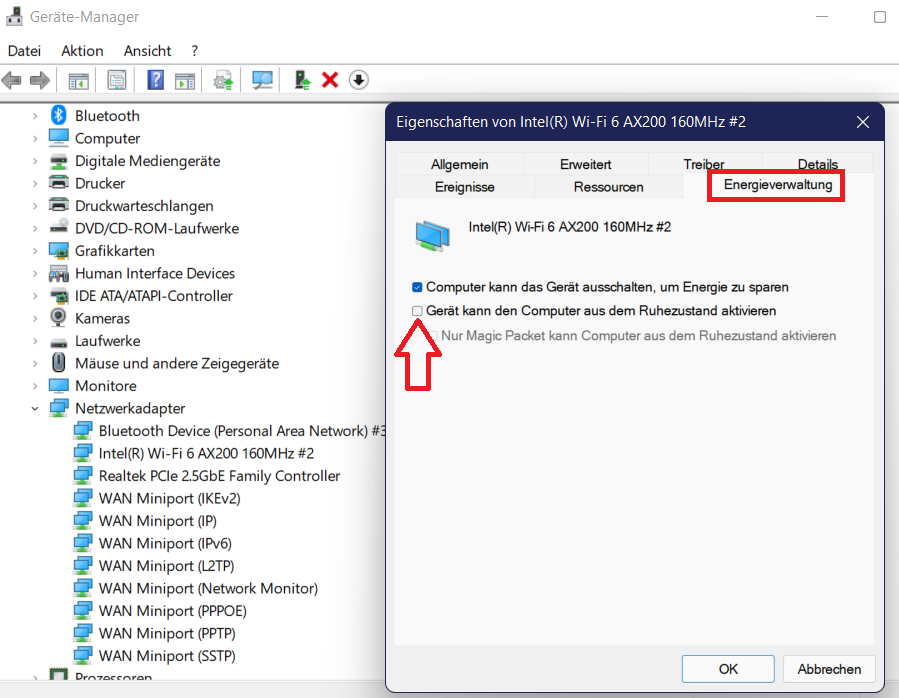Click the Abbrechen button
Viewport: 899px width, 698px height.
coord(829,669)
